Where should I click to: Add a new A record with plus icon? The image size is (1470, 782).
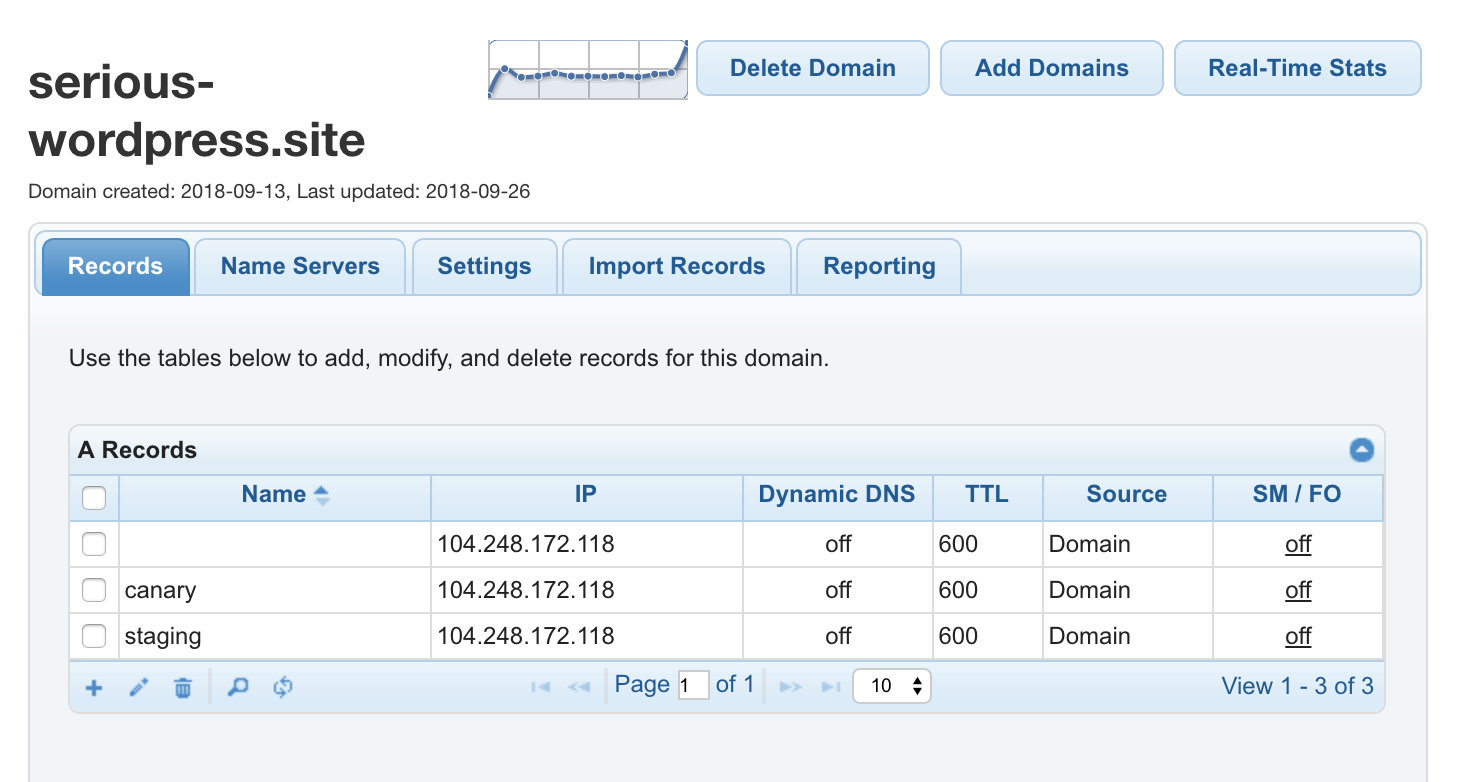point(94,688)
